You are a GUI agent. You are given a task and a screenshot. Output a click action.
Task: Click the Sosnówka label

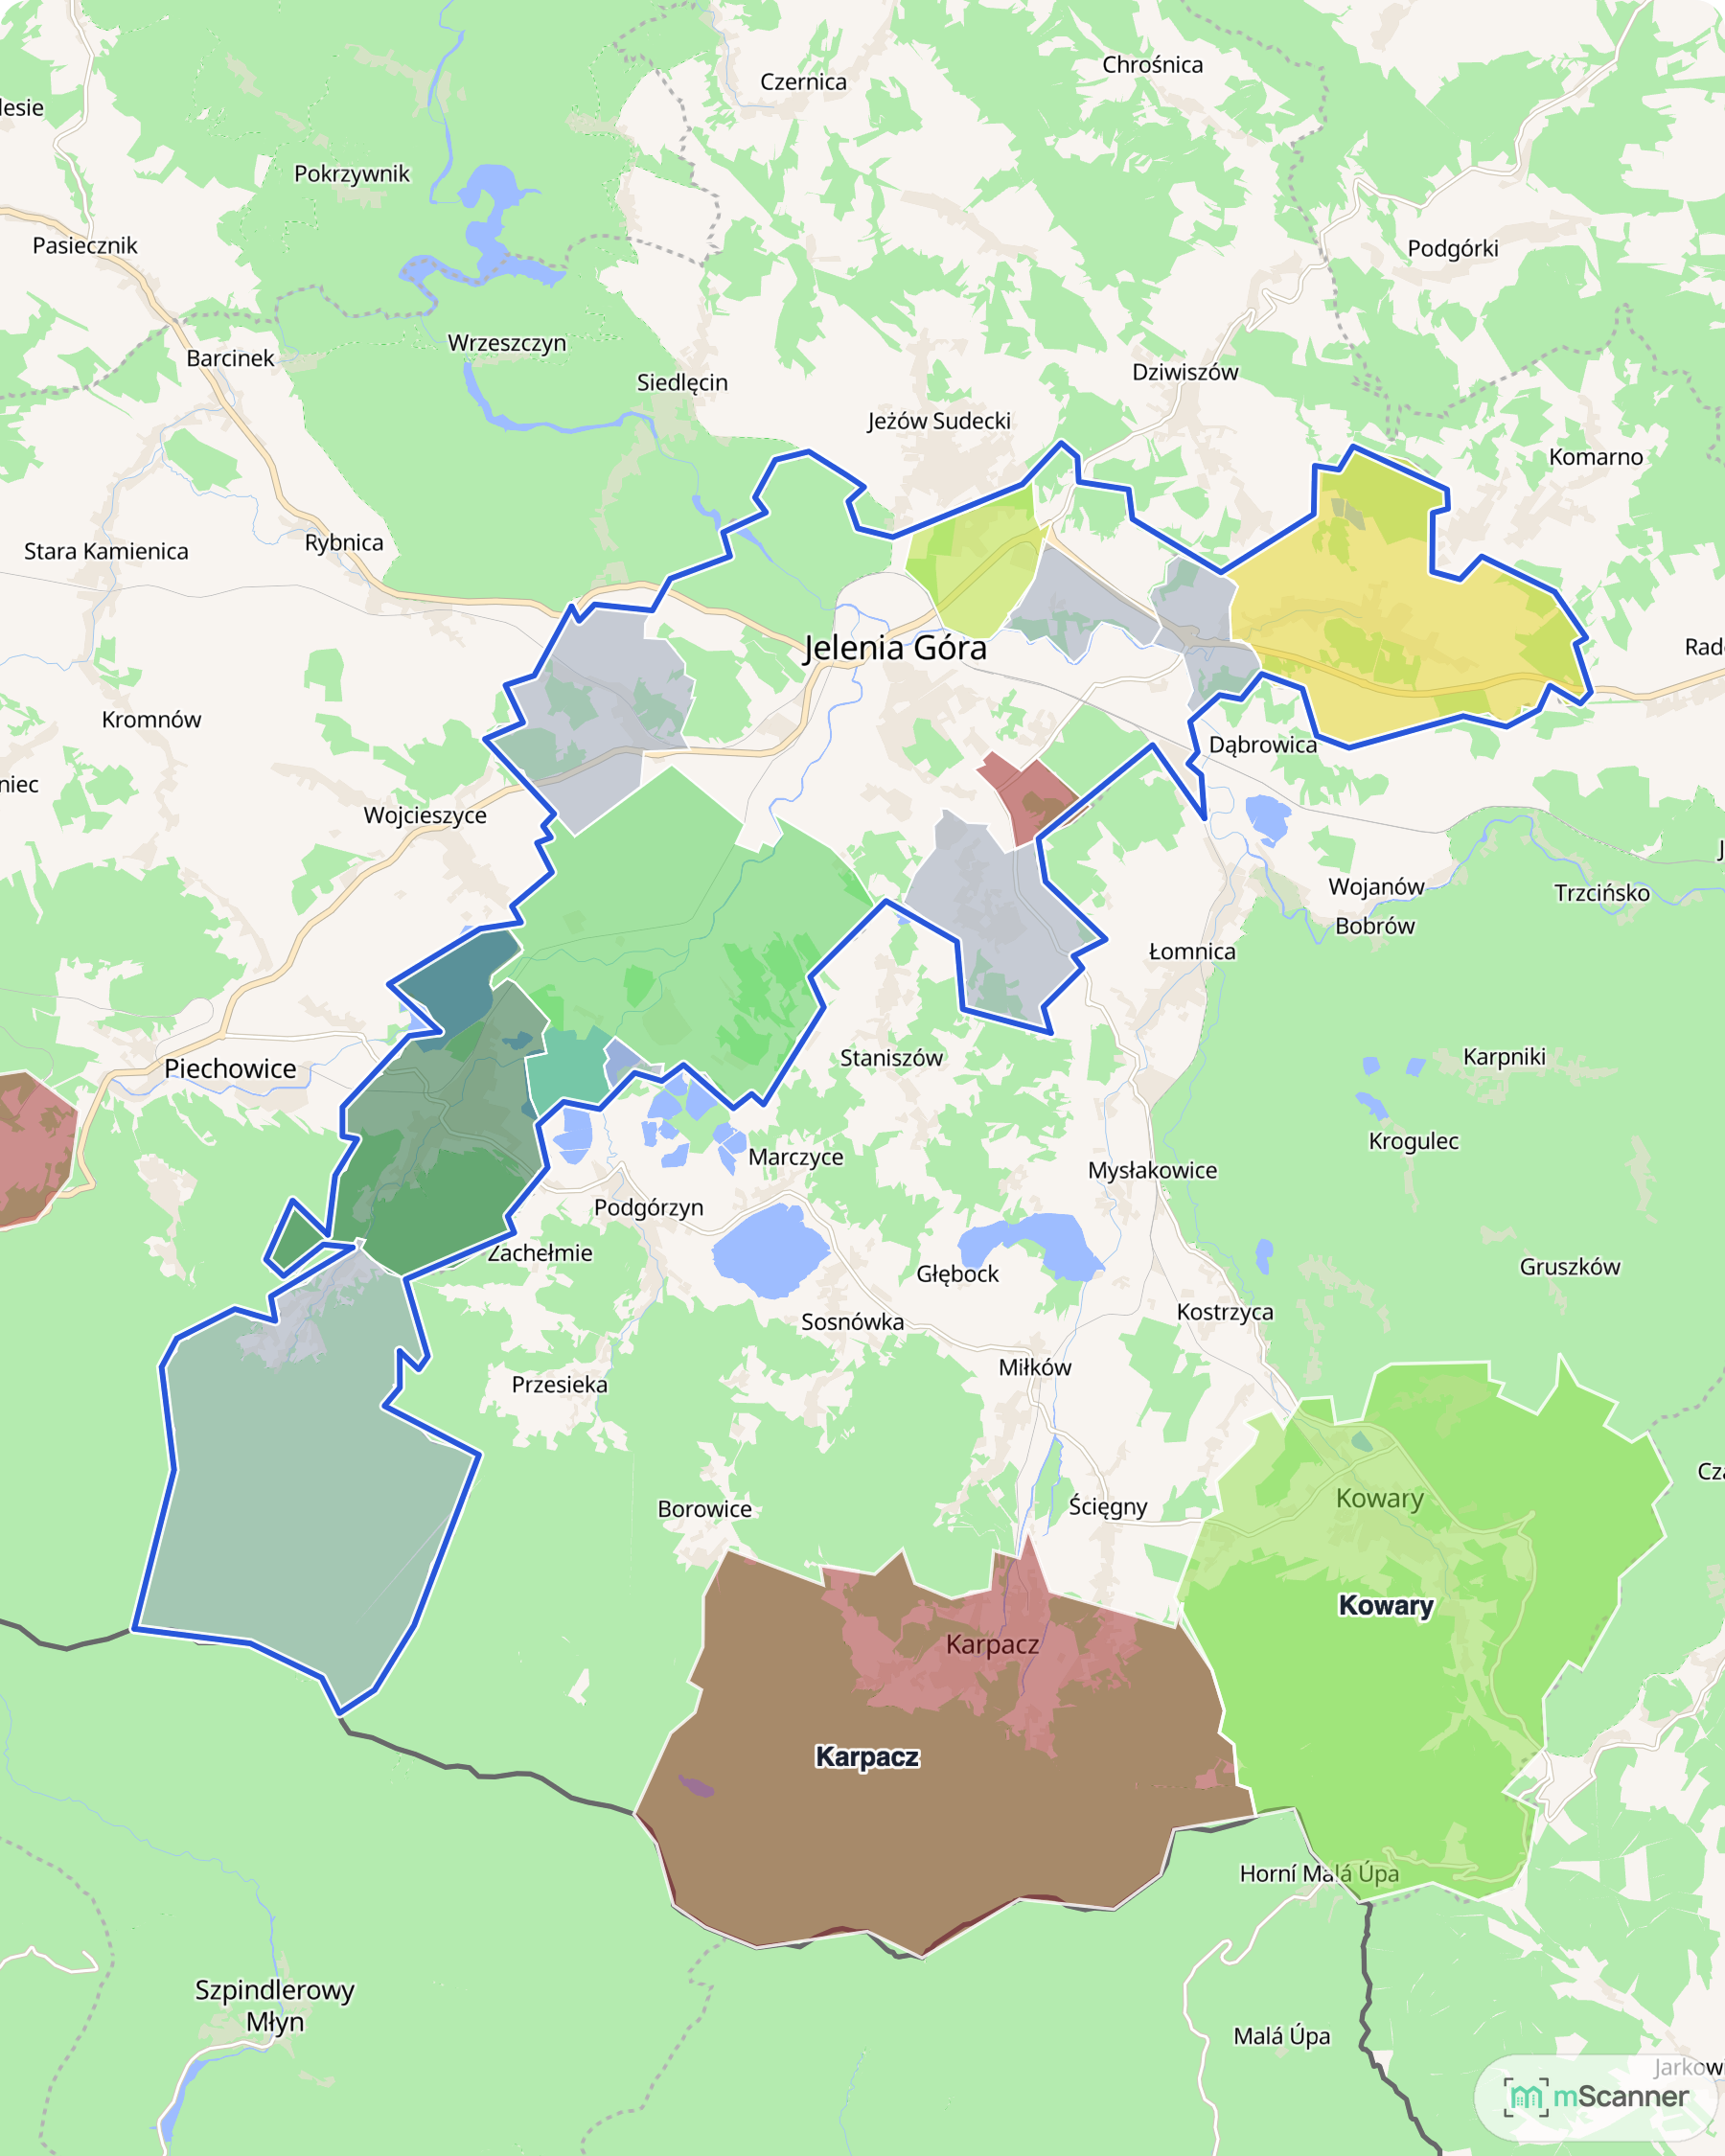point(853,1322)
